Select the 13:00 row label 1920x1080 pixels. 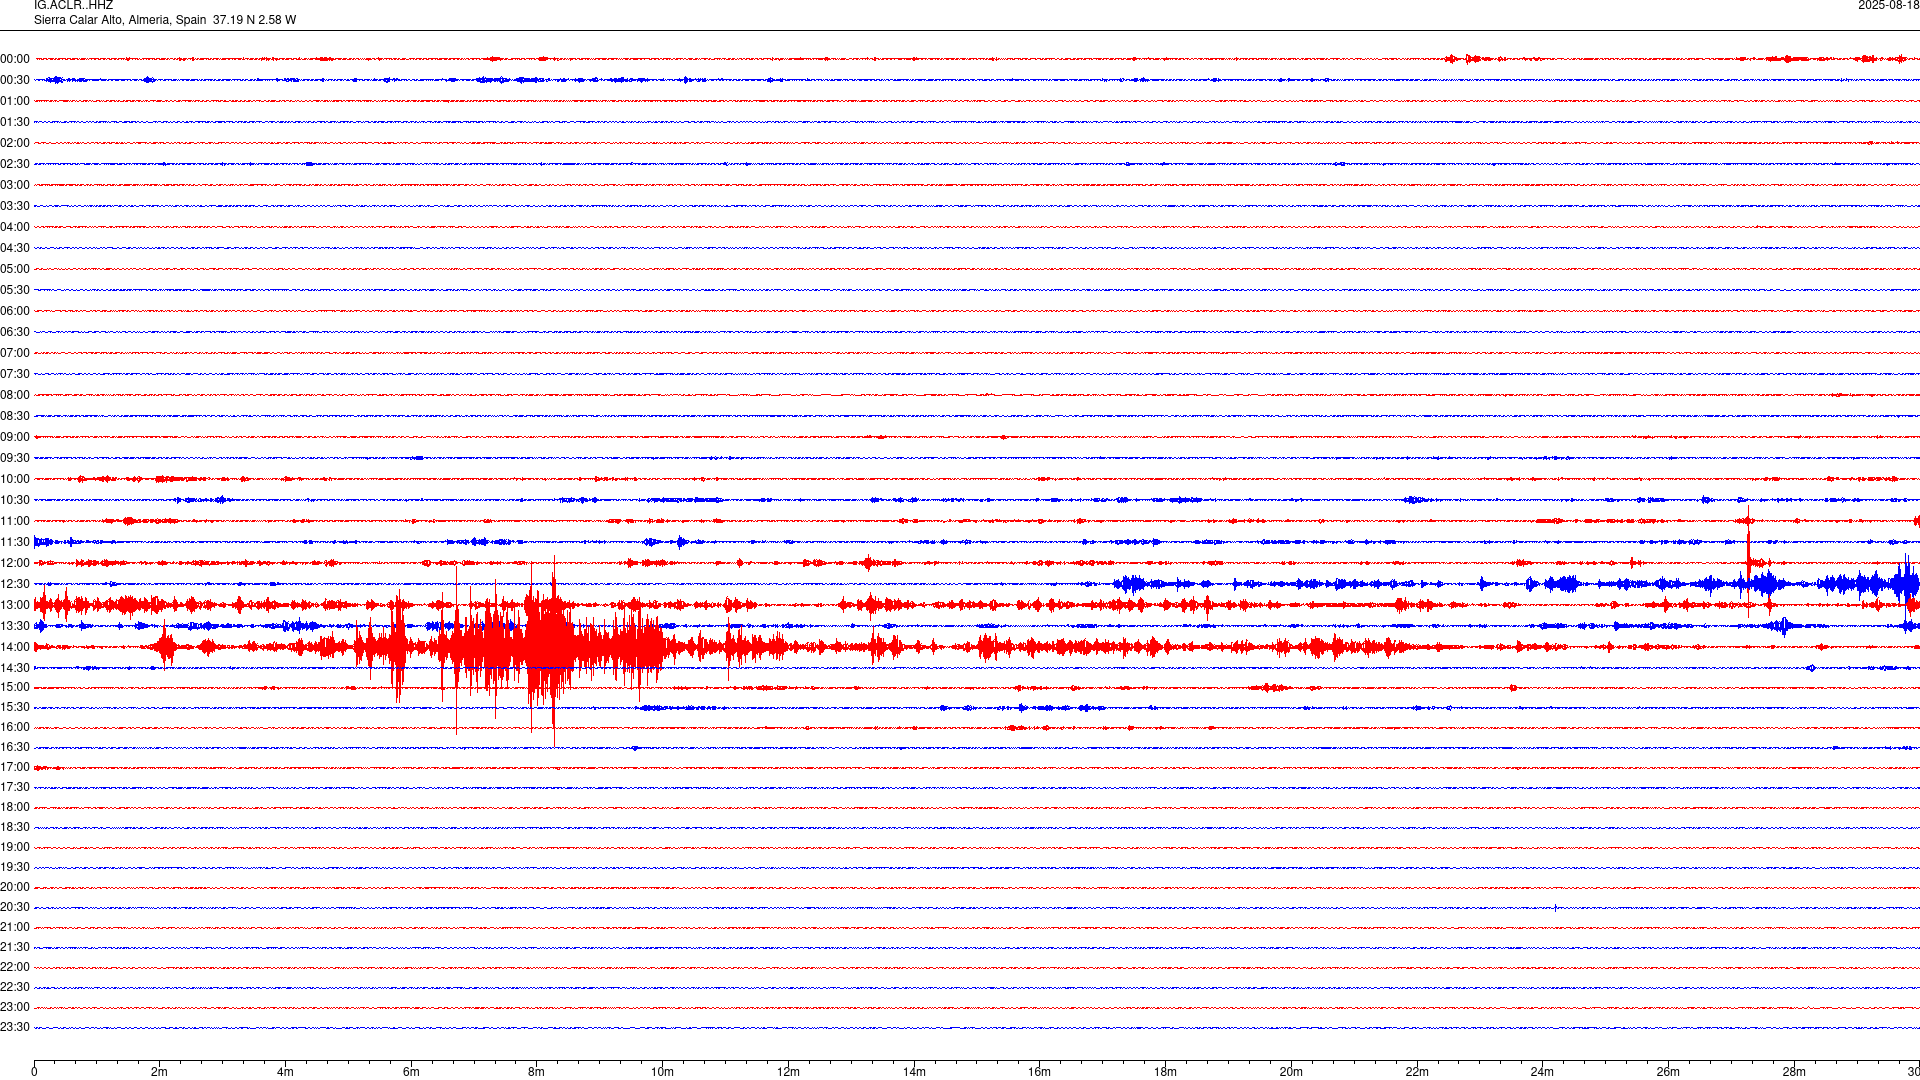click(15, 605)
